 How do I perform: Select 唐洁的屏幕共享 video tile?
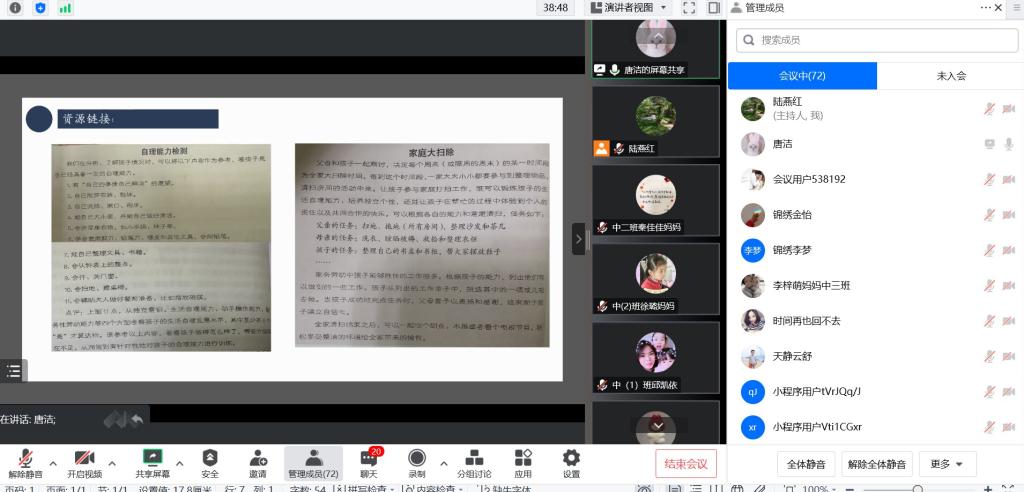pos(656,49)
